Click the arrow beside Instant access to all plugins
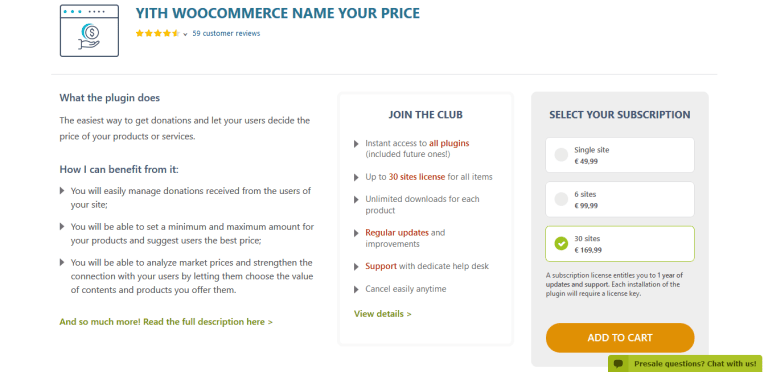Screen dimensions: 768x372 [x=356, y=144]
